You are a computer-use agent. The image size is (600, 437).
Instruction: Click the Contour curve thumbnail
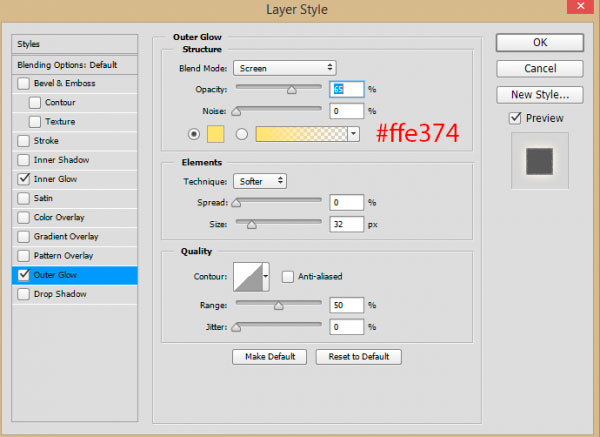tap(248, 277)
